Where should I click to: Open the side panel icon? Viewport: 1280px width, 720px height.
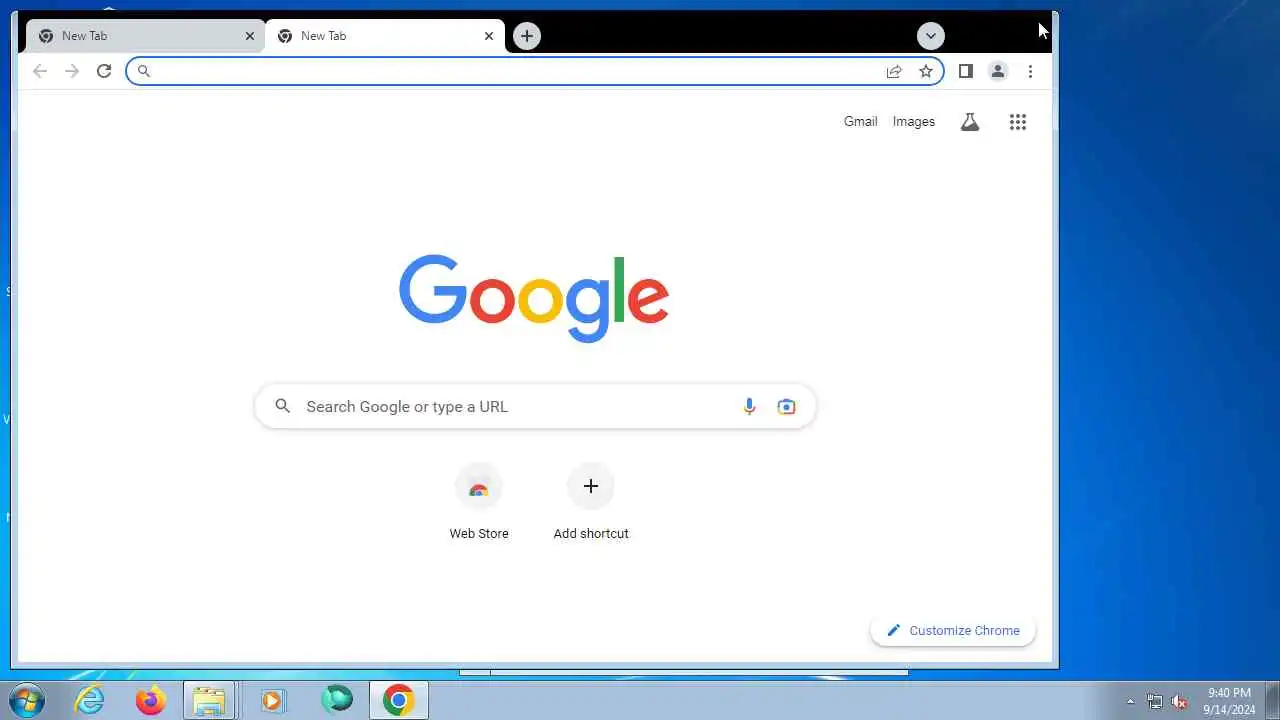coord(966,71)
